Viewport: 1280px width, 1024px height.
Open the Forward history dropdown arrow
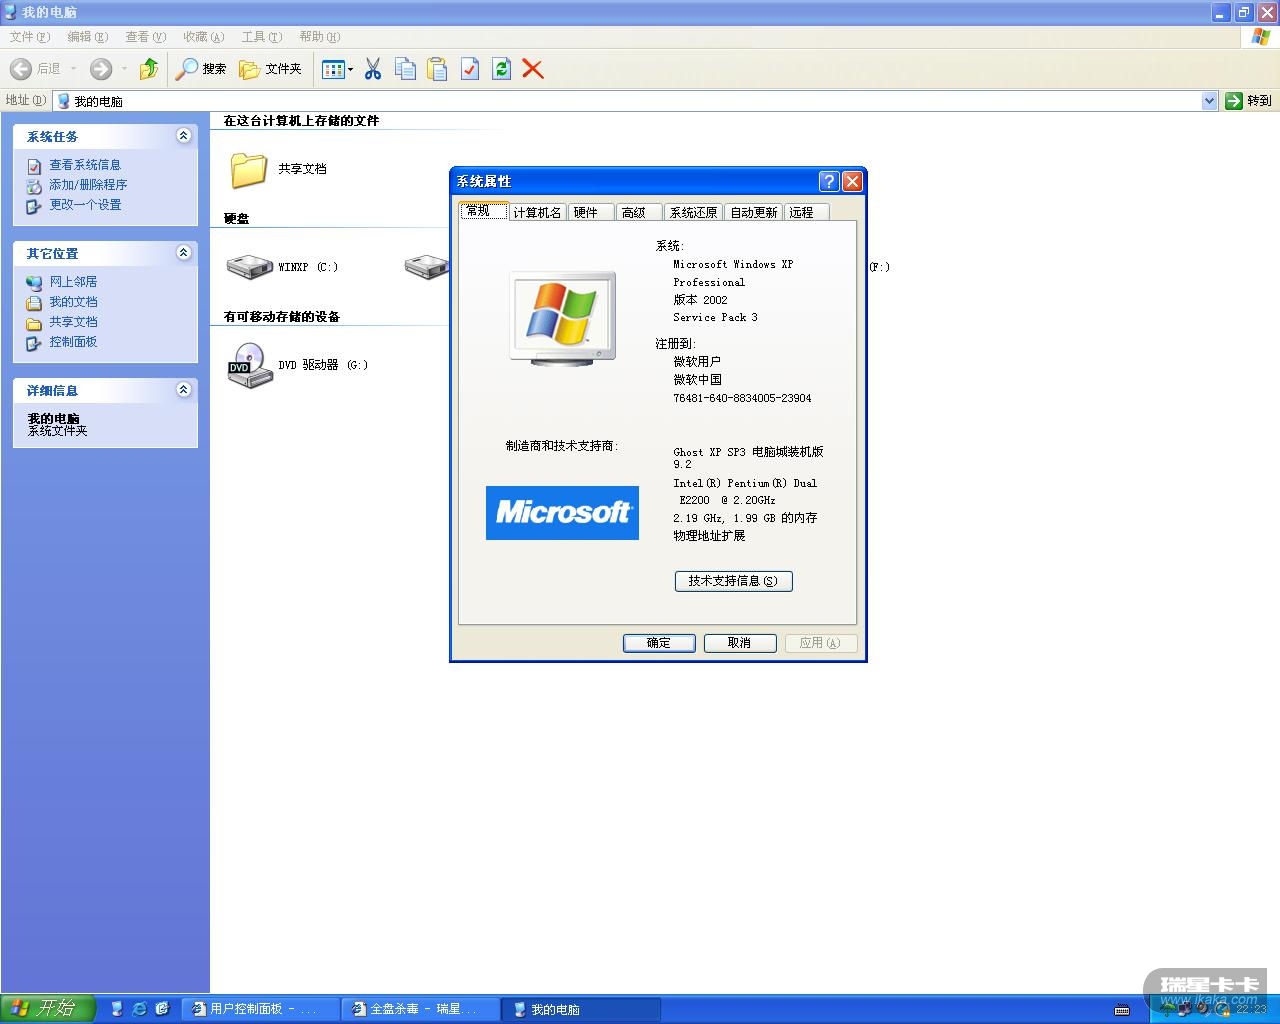point(124,69)
